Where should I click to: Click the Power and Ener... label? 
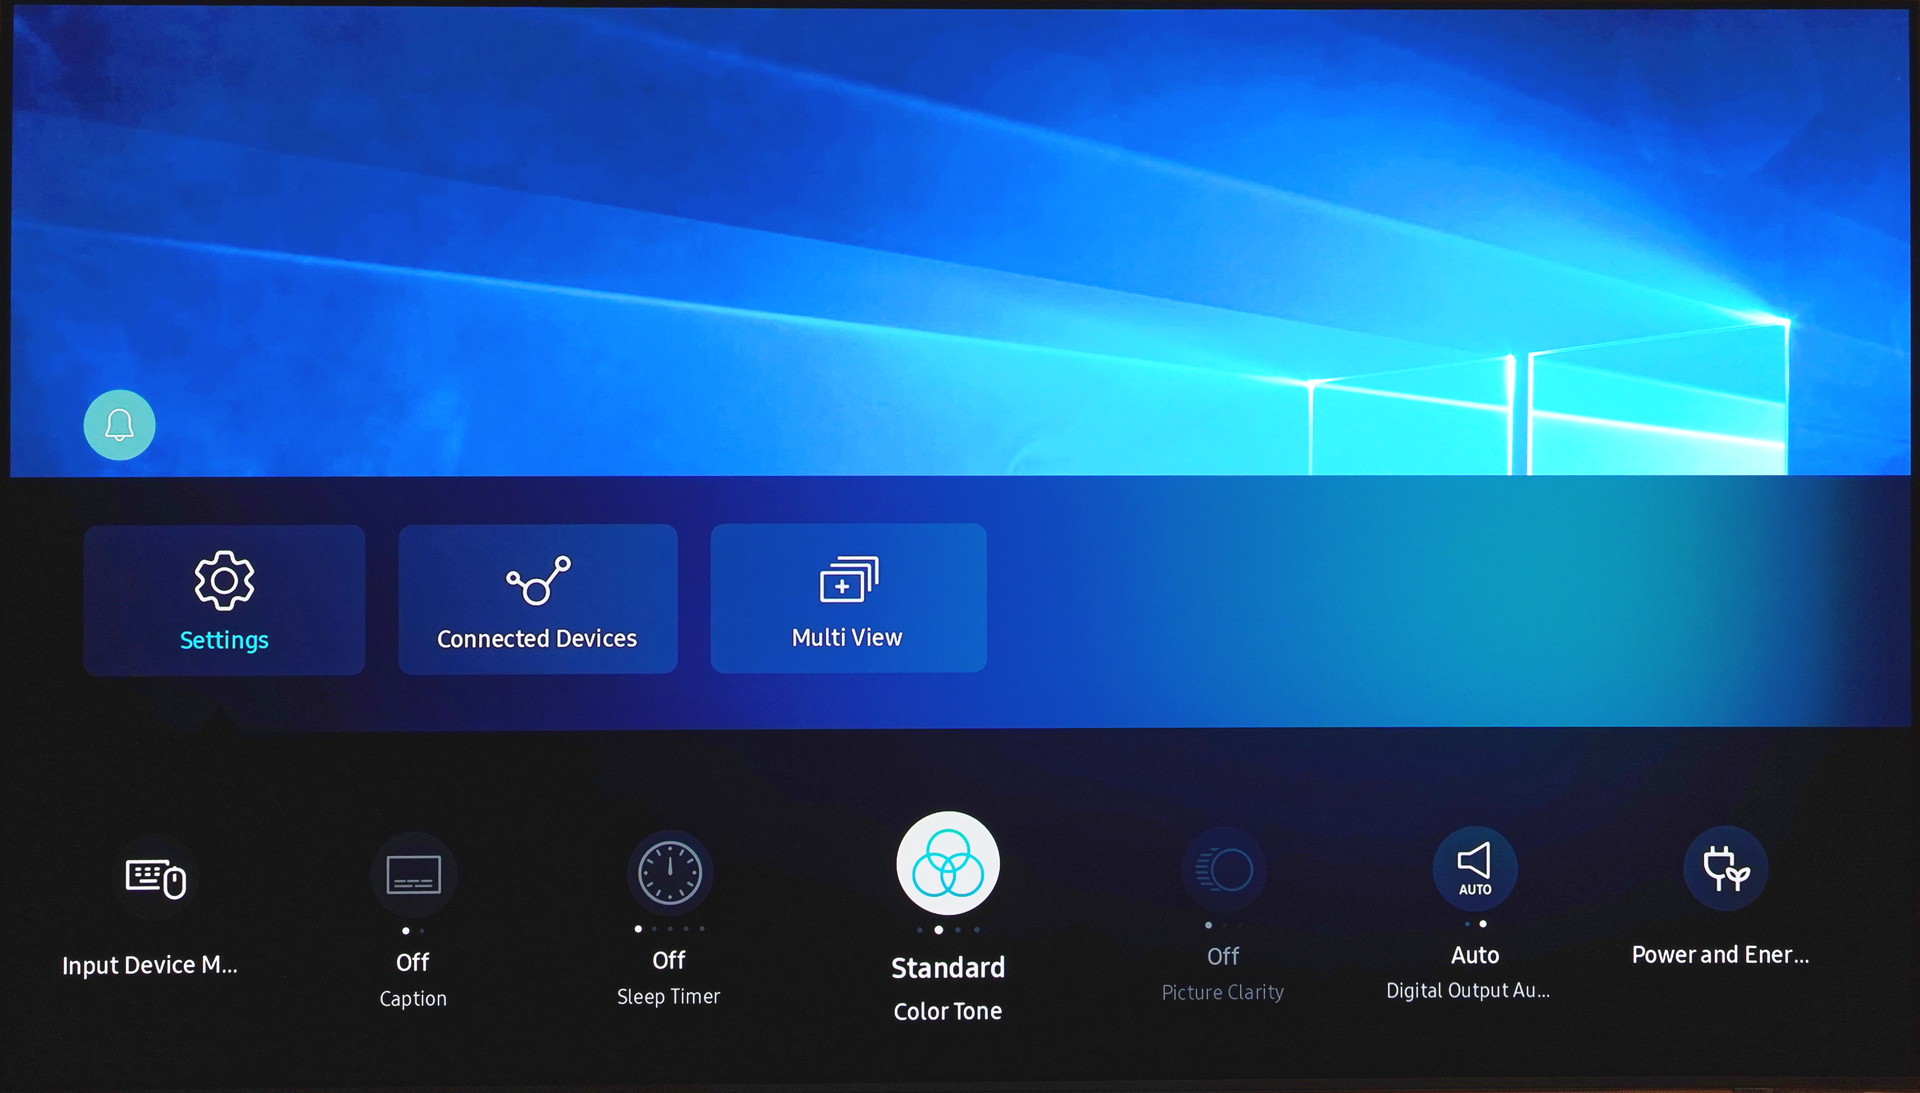pos(1721,955)
